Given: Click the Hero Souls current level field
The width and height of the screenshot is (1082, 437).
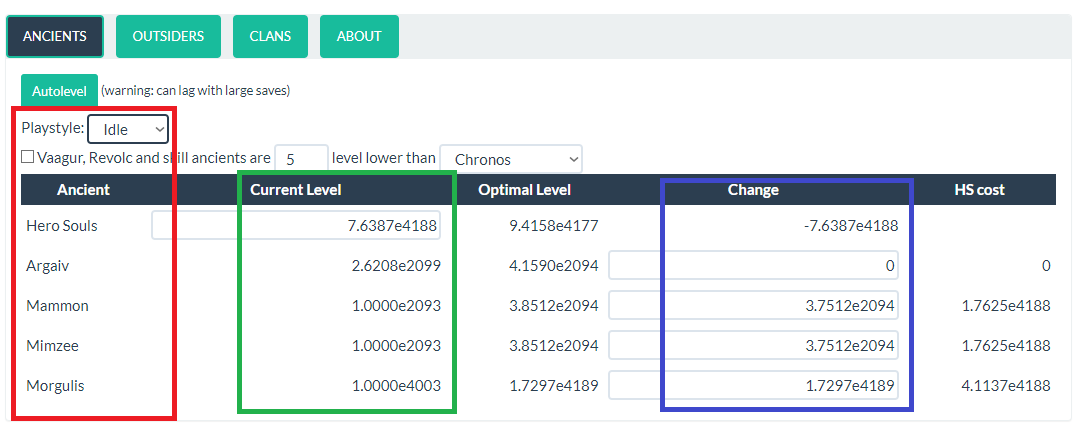Looking at the screenshot, I should point(296,226).
